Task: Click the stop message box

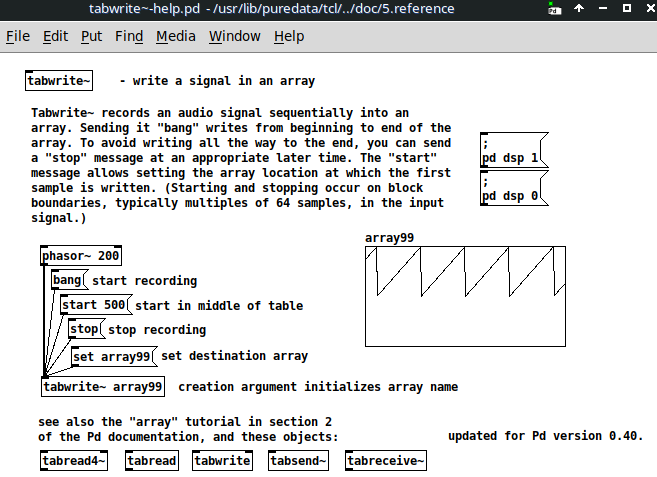Action: click(86, 329)
